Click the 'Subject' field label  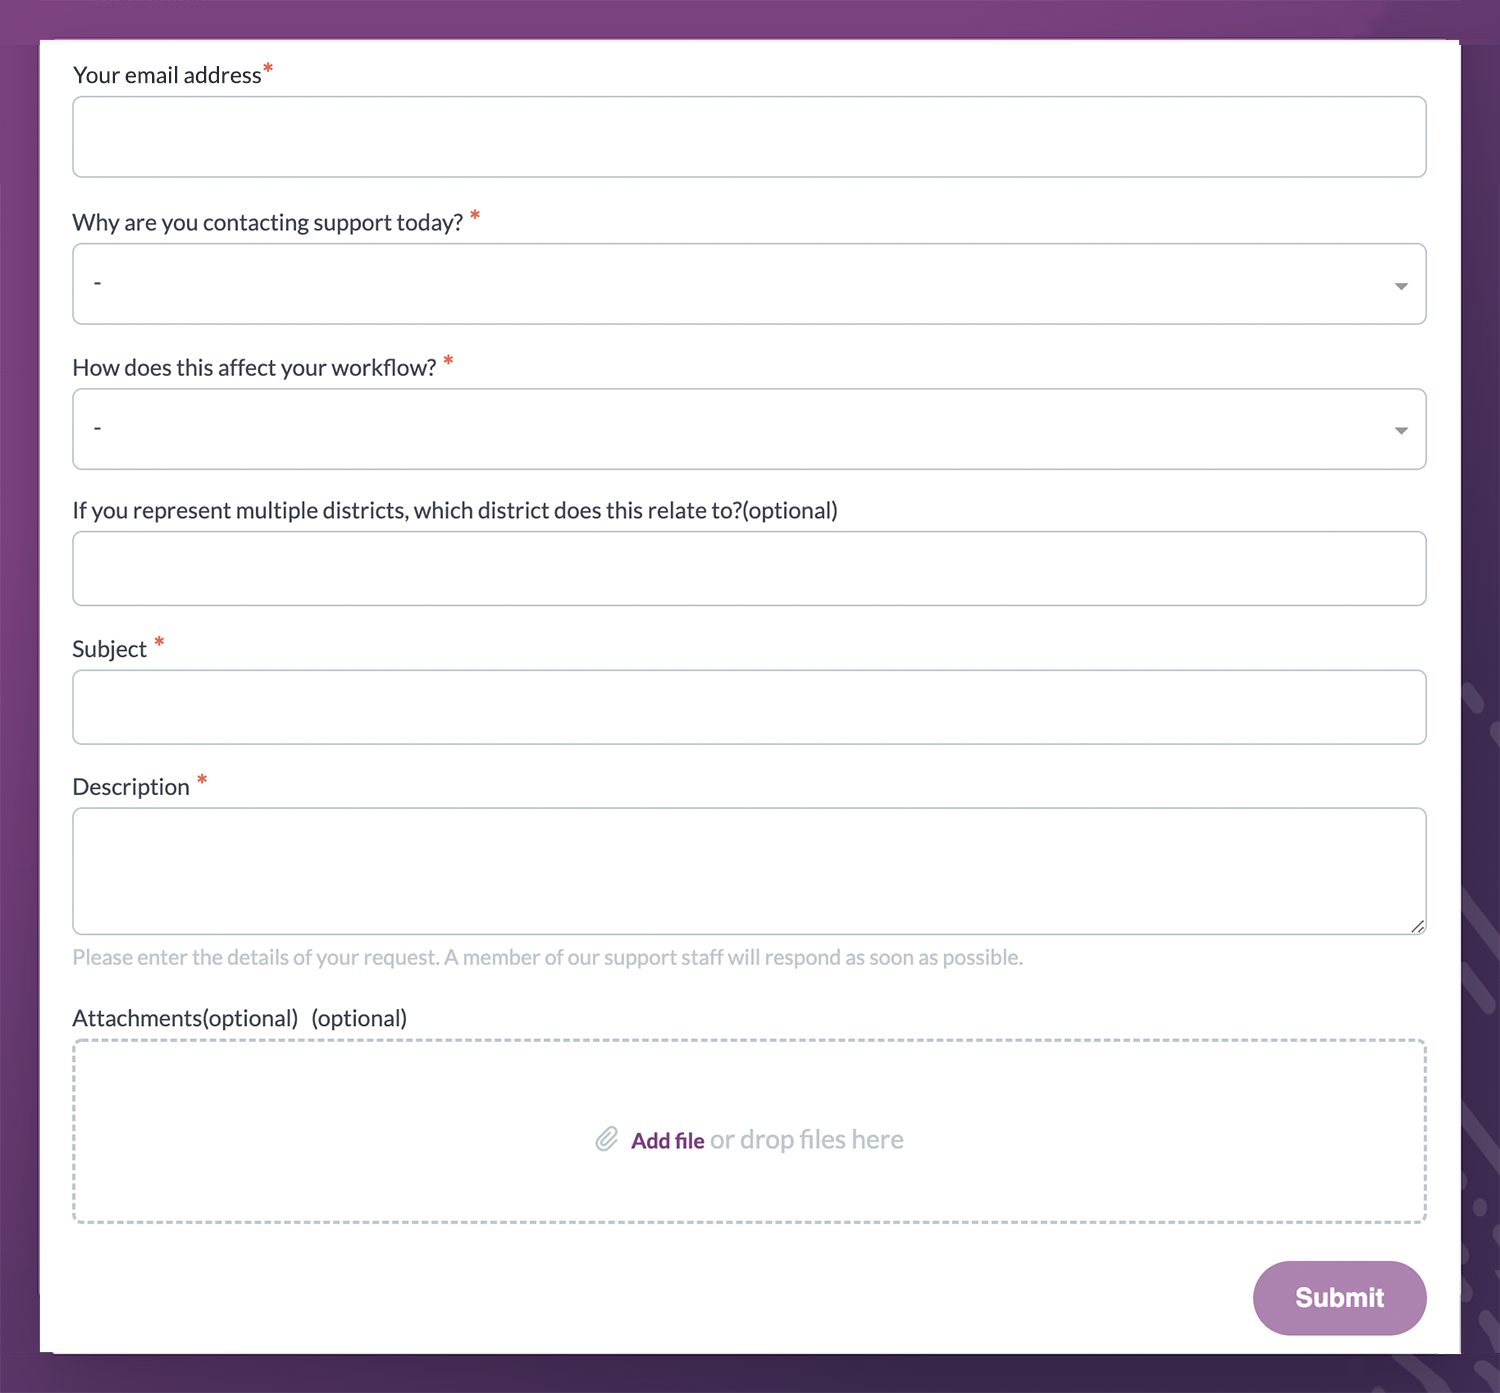pyautogui.click(x=109, y=650)
